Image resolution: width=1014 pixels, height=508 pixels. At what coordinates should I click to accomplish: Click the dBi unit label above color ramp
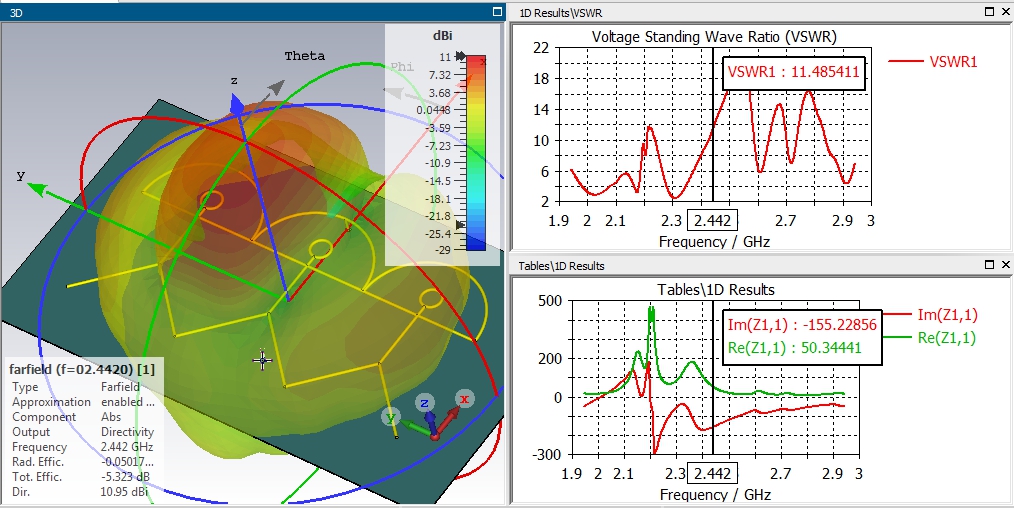point(442,36)
